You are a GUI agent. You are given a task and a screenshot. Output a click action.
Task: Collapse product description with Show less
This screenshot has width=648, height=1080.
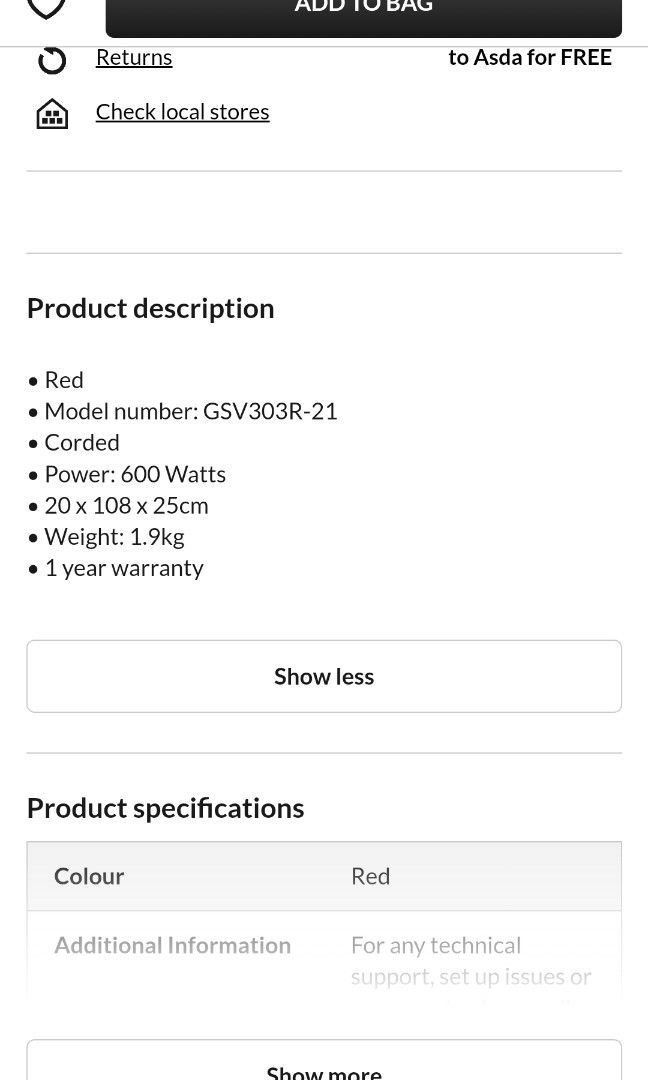tap(323, 676)
